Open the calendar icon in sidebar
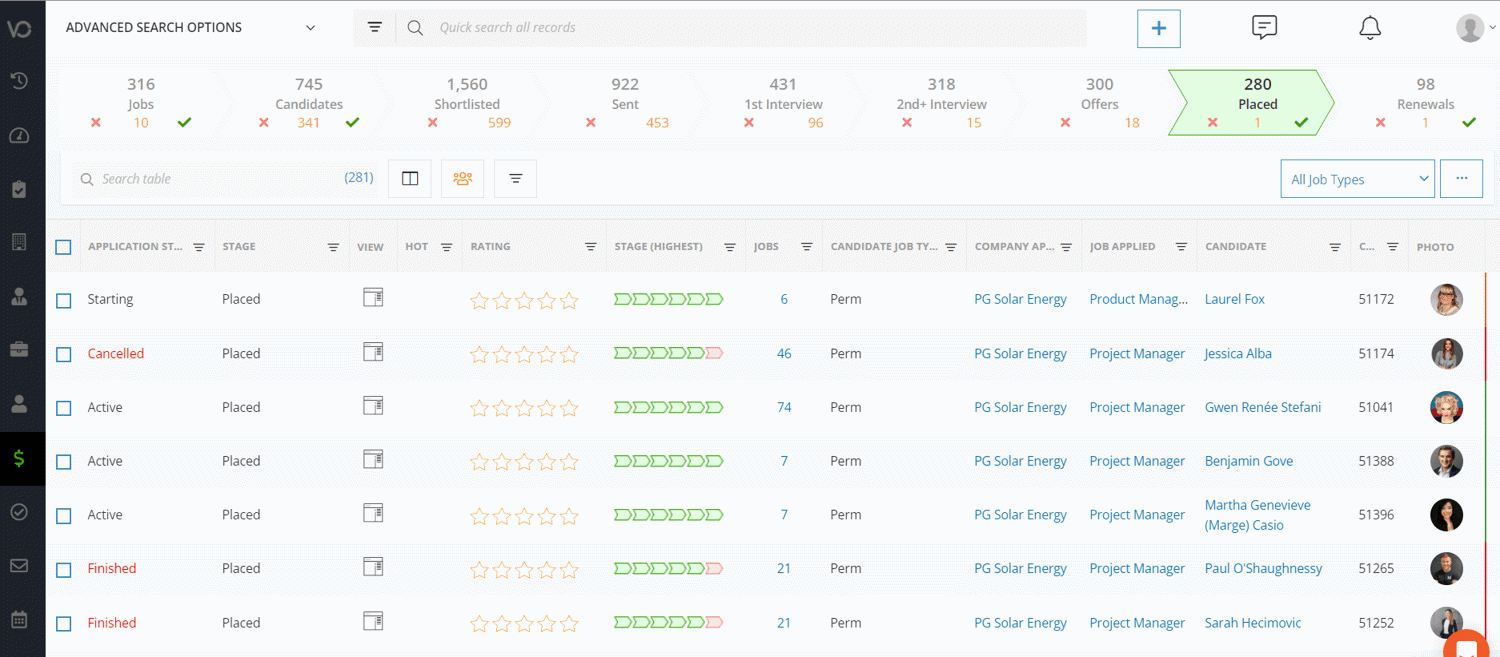 click(x=19, y=620)
